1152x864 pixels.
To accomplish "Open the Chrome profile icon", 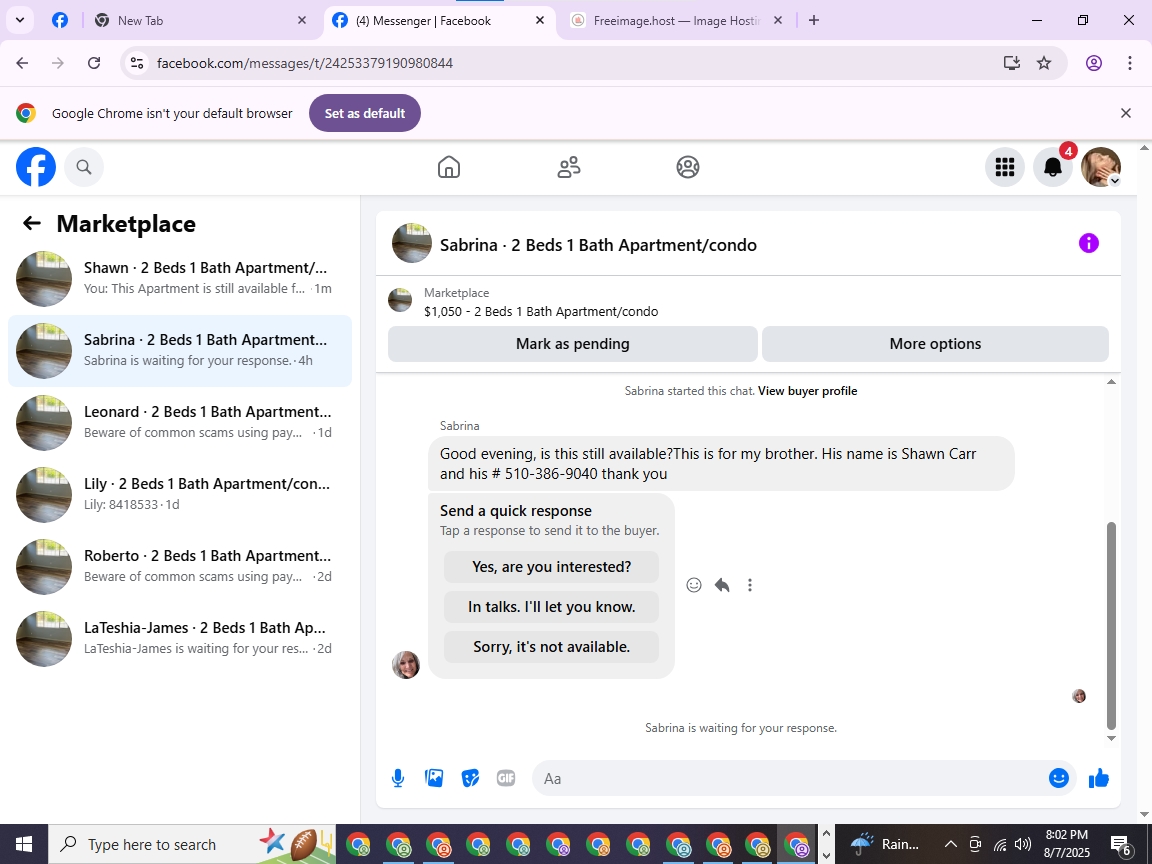I will 1094,63.
